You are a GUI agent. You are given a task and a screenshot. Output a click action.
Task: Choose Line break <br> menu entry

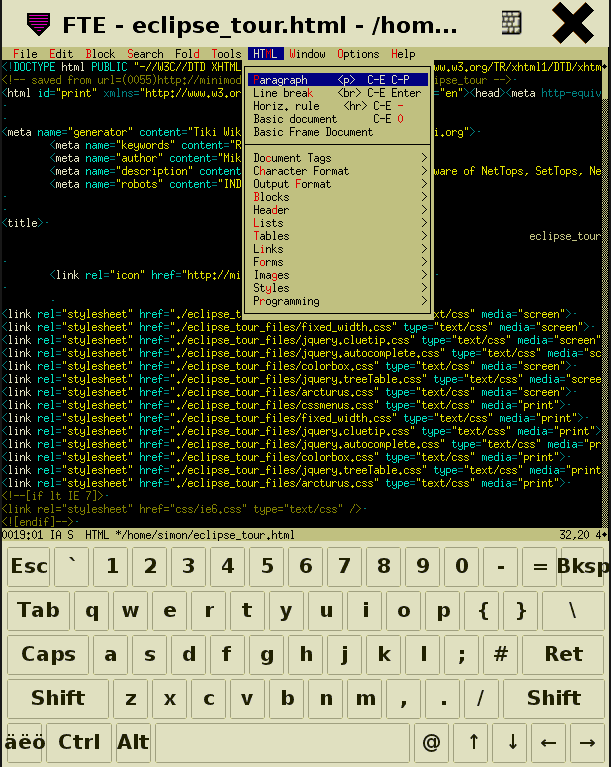[338, 93]
